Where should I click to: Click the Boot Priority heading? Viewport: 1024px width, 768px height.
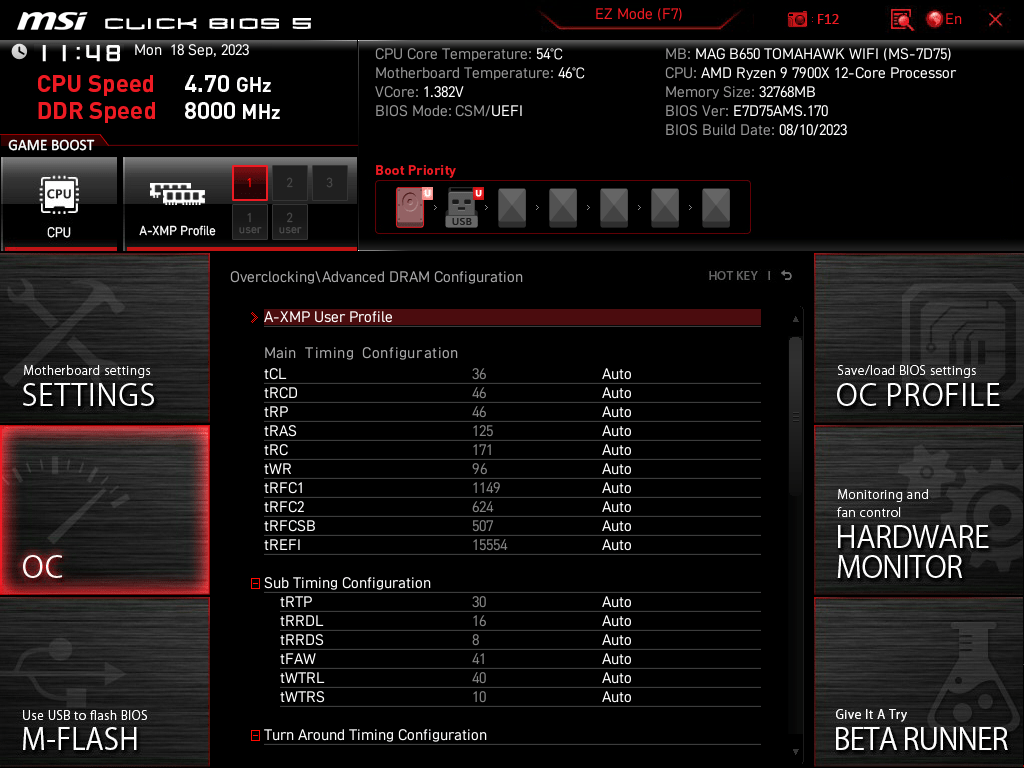tap(415, 170)
